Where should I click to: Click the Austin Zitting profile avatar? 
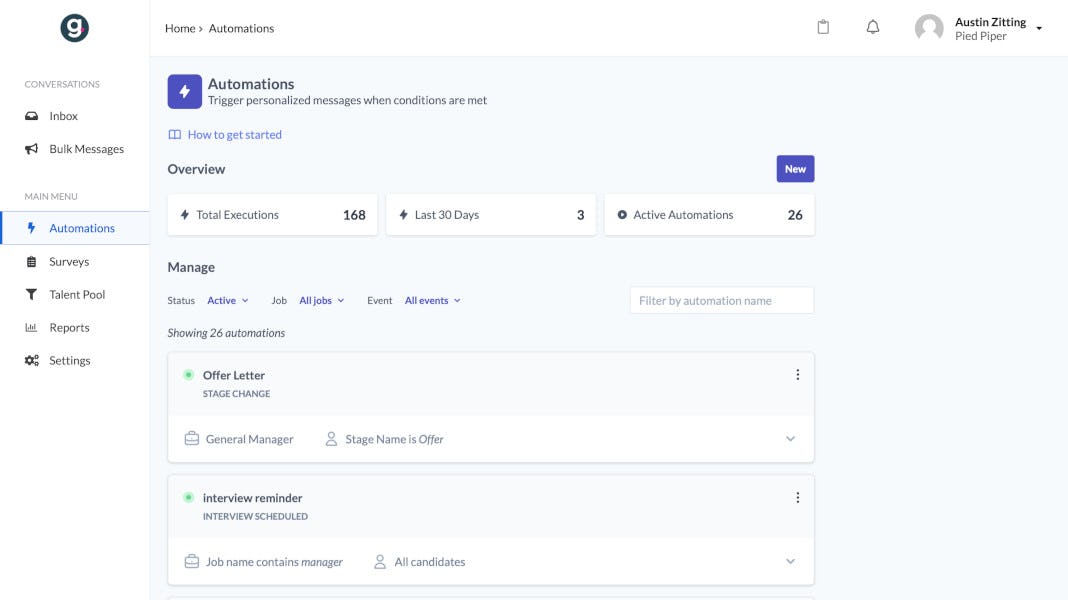pos(929,28)
